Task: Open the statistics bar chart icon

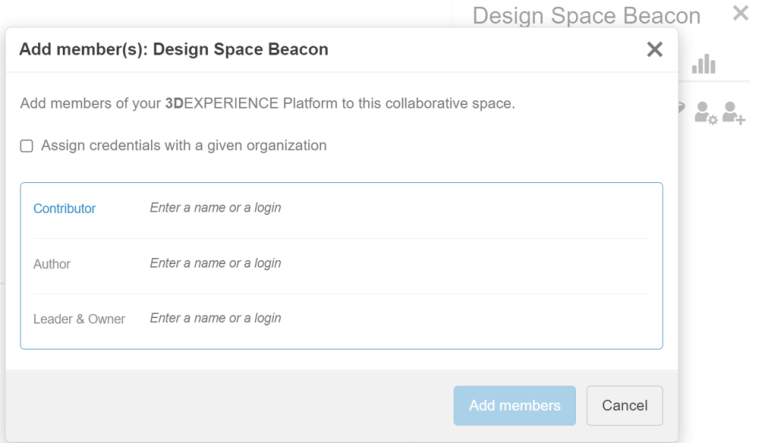Action: point(704,64)
